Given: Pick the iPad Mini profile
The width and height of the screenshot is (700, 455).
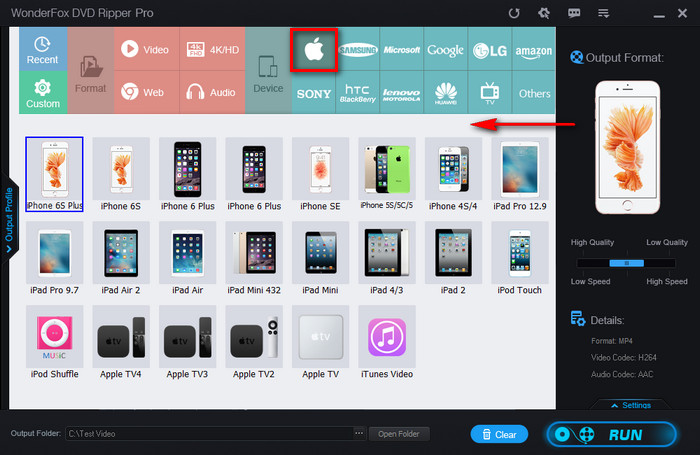Looking at the screenshot, I should click(x=321, y=258).
